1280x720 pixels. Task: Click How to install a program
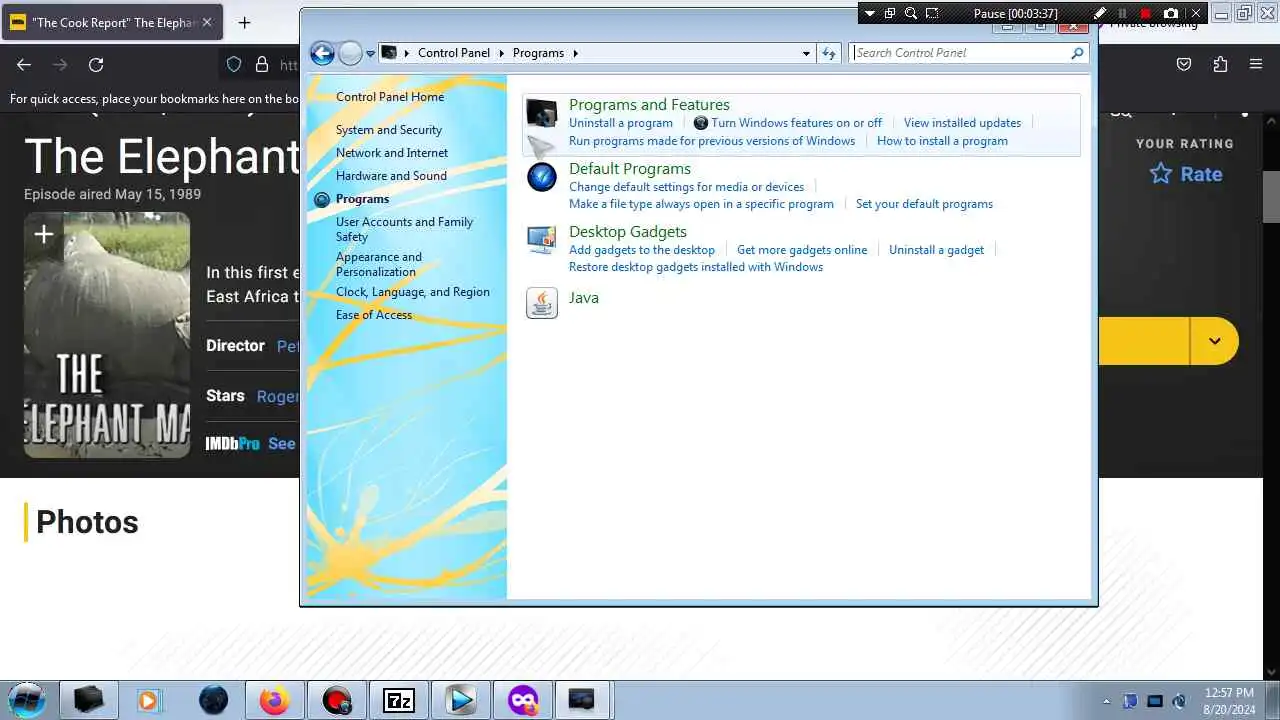tap(942, 141)
